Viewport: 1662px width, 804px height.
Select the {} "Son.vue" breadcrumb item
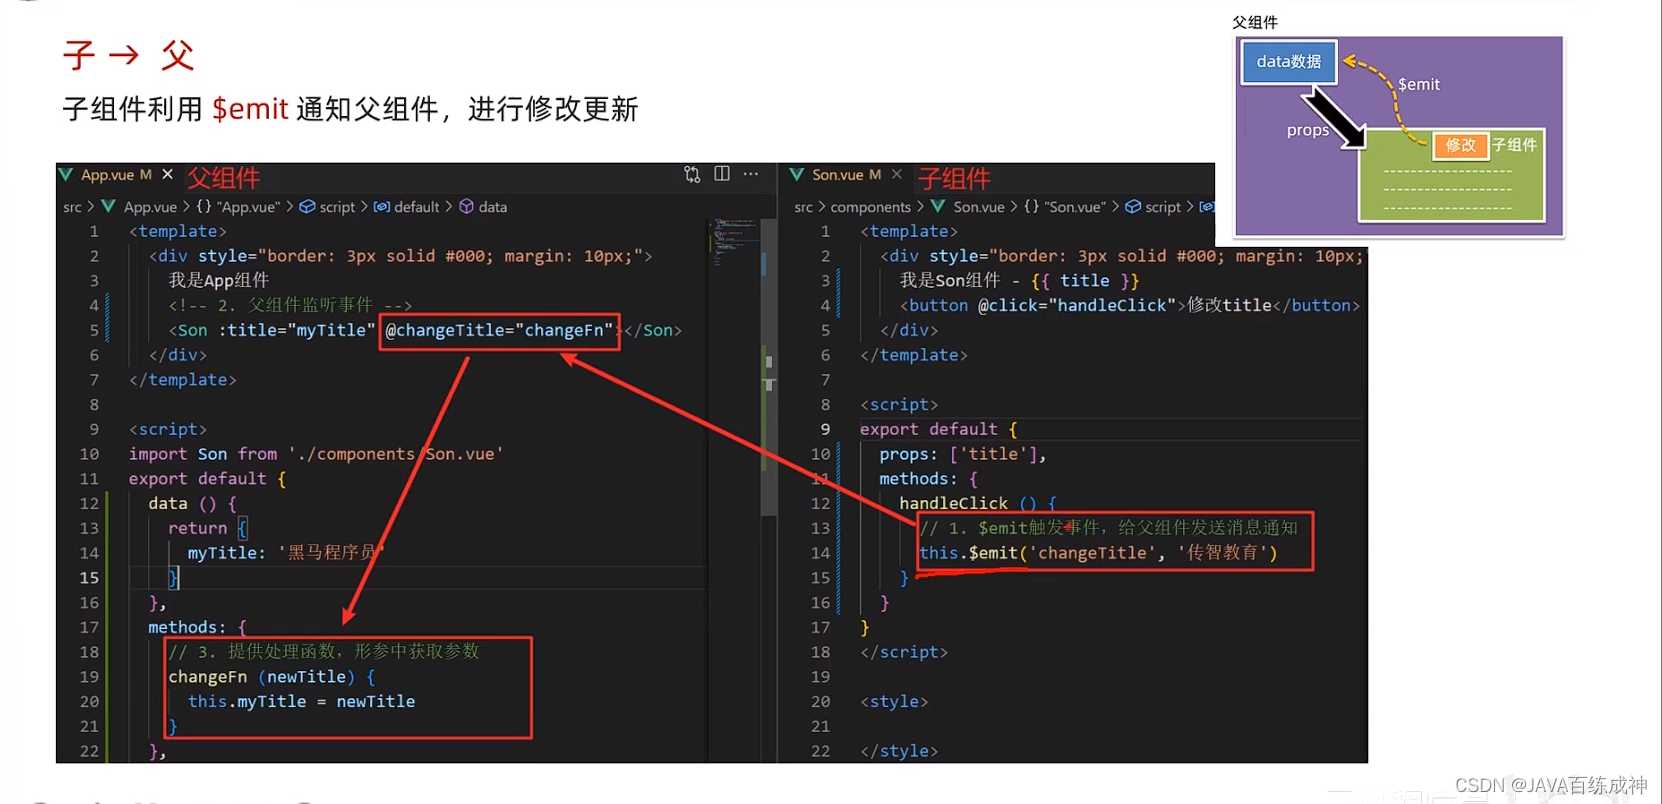click(x=1065, y=207)
